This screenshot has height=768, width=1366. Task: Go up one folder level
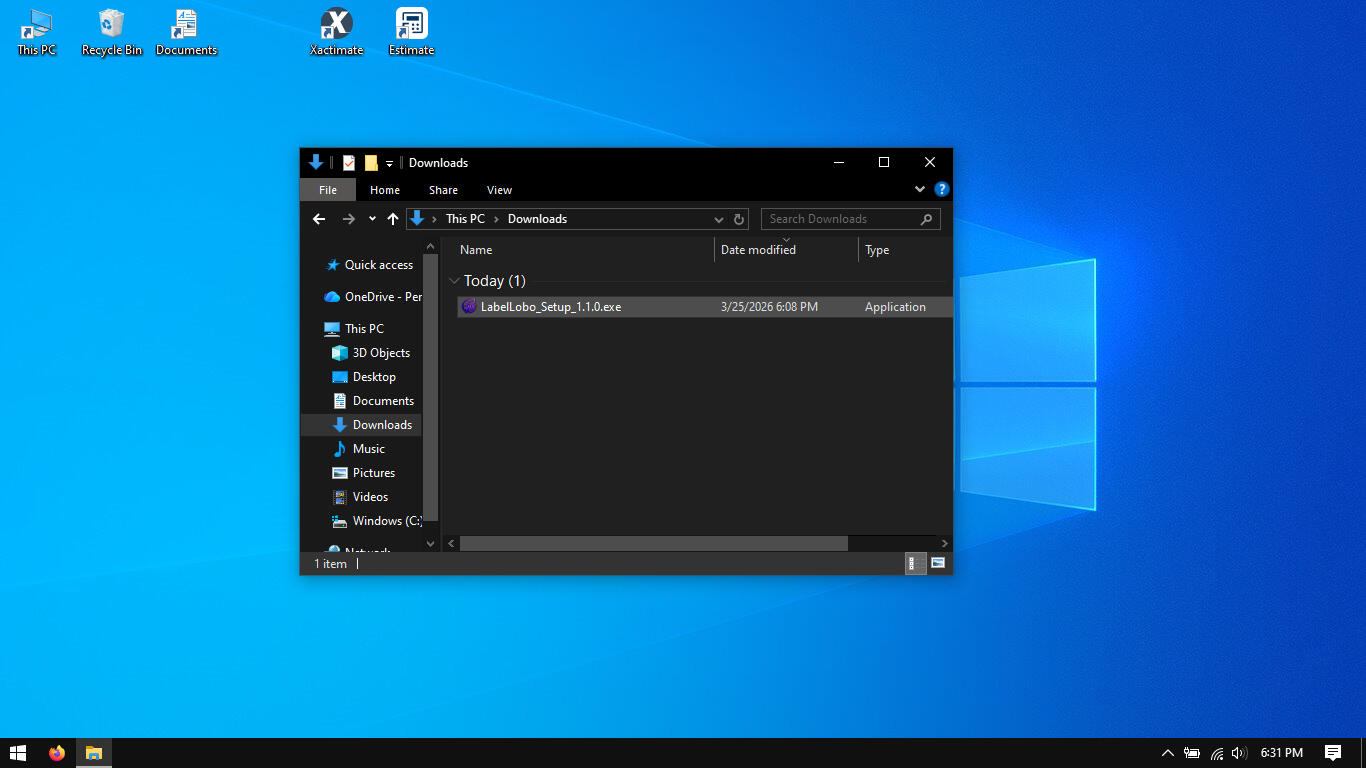pyautogui.click(x=393, y=219)
